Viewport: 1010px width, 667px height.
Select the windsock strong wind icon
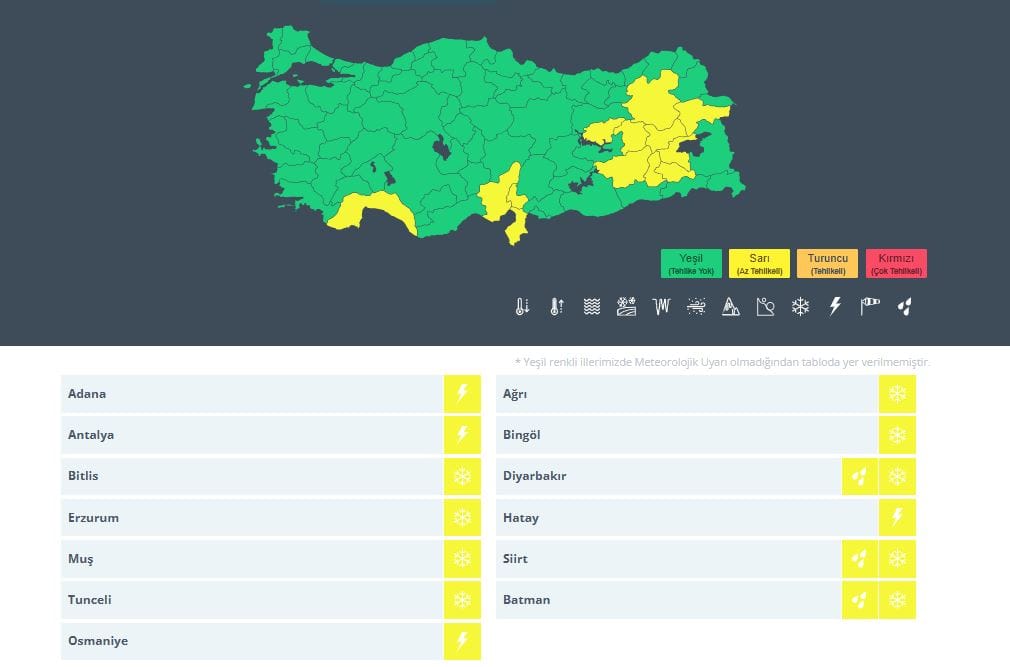click(x=868, y=307)
